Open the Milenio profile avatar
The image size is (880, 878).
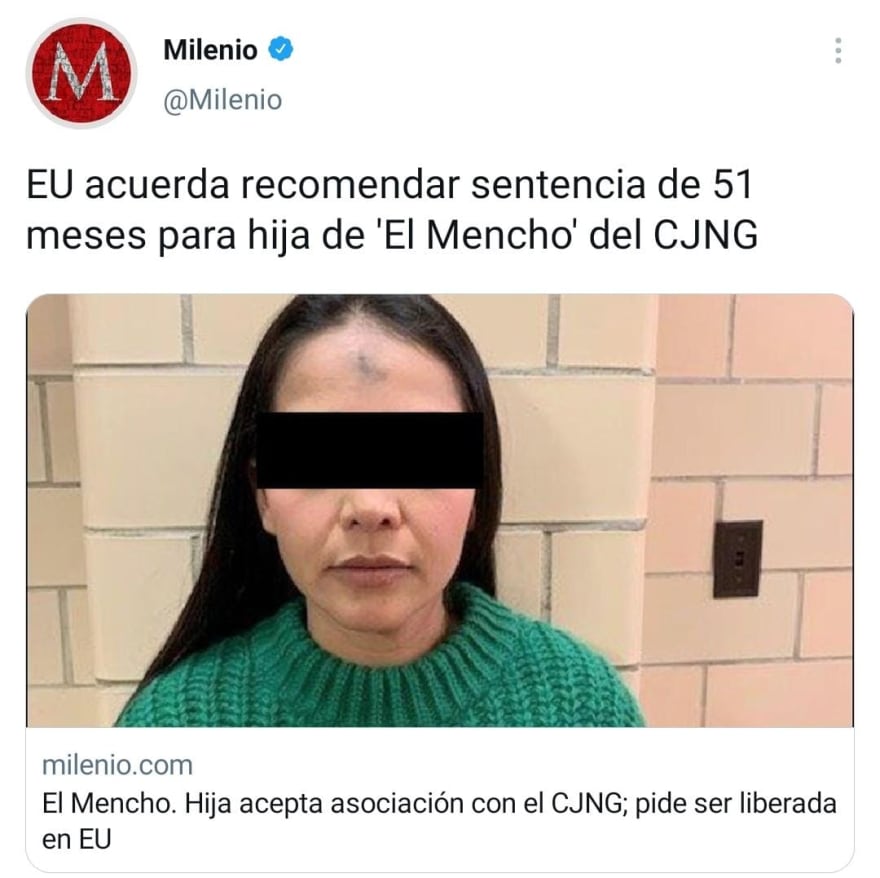(x=82, y=73)
